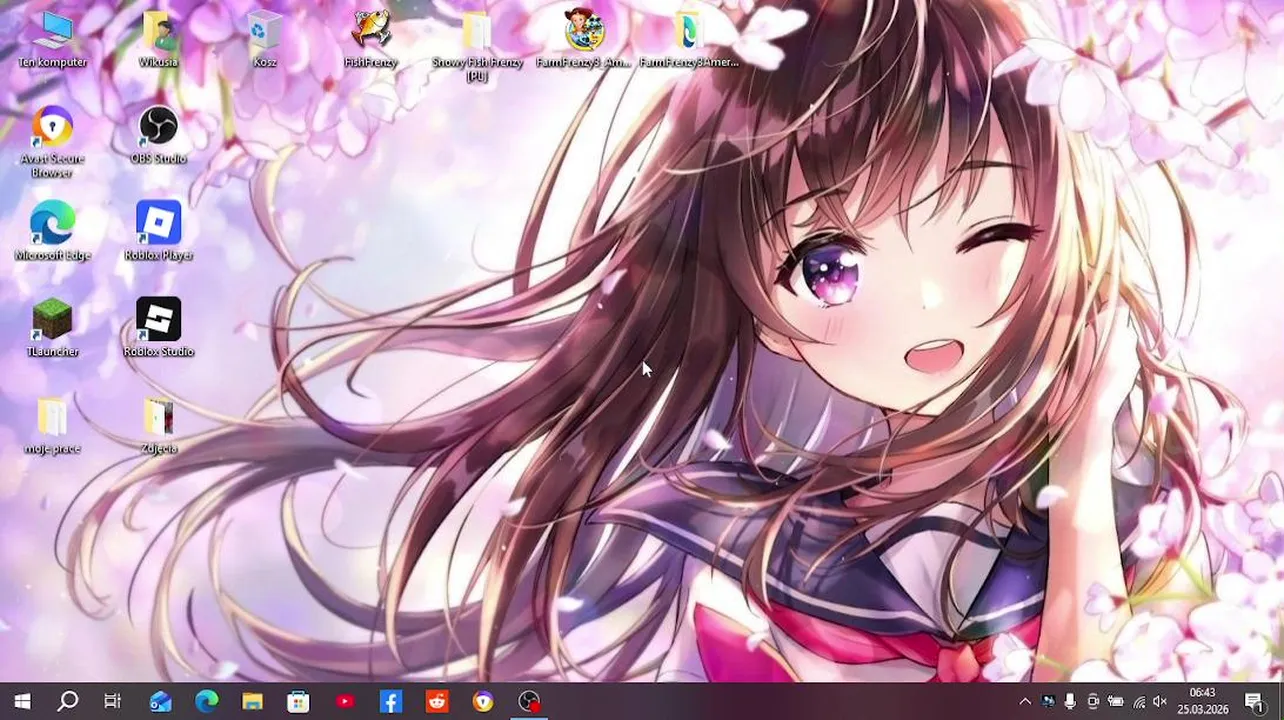The image size is (1284, 720).
Task: Open Microsoft Store from the taskbar
Action: (298, 702)
